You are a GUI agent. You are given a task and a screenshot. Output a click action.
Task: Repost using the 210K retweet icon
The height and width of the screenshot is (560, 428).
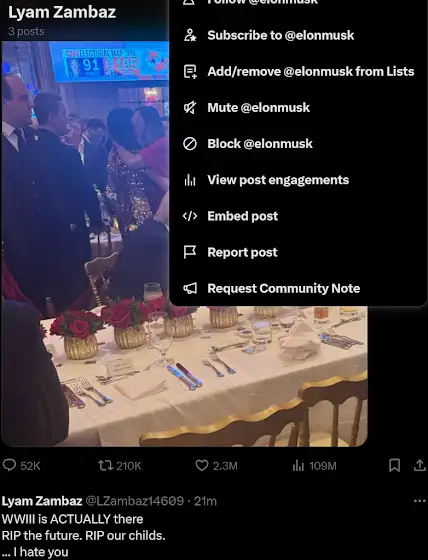pyautogui.click(x=105, y=465)
